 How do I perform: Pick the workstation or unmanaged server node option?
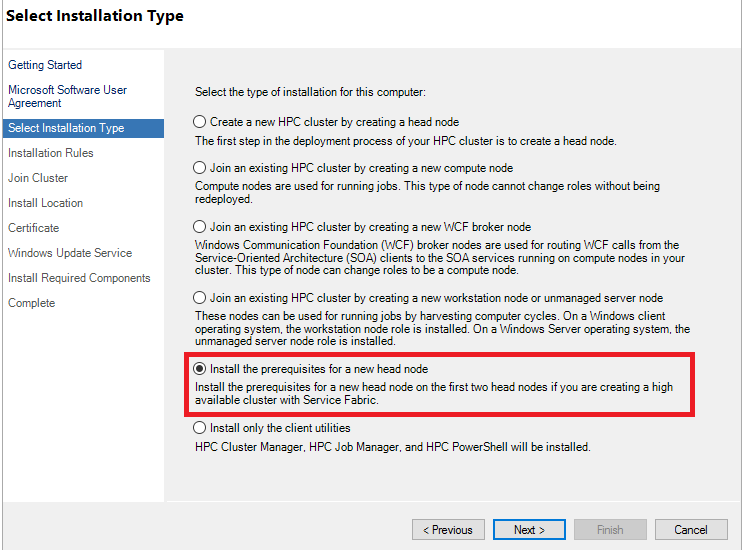200,298
